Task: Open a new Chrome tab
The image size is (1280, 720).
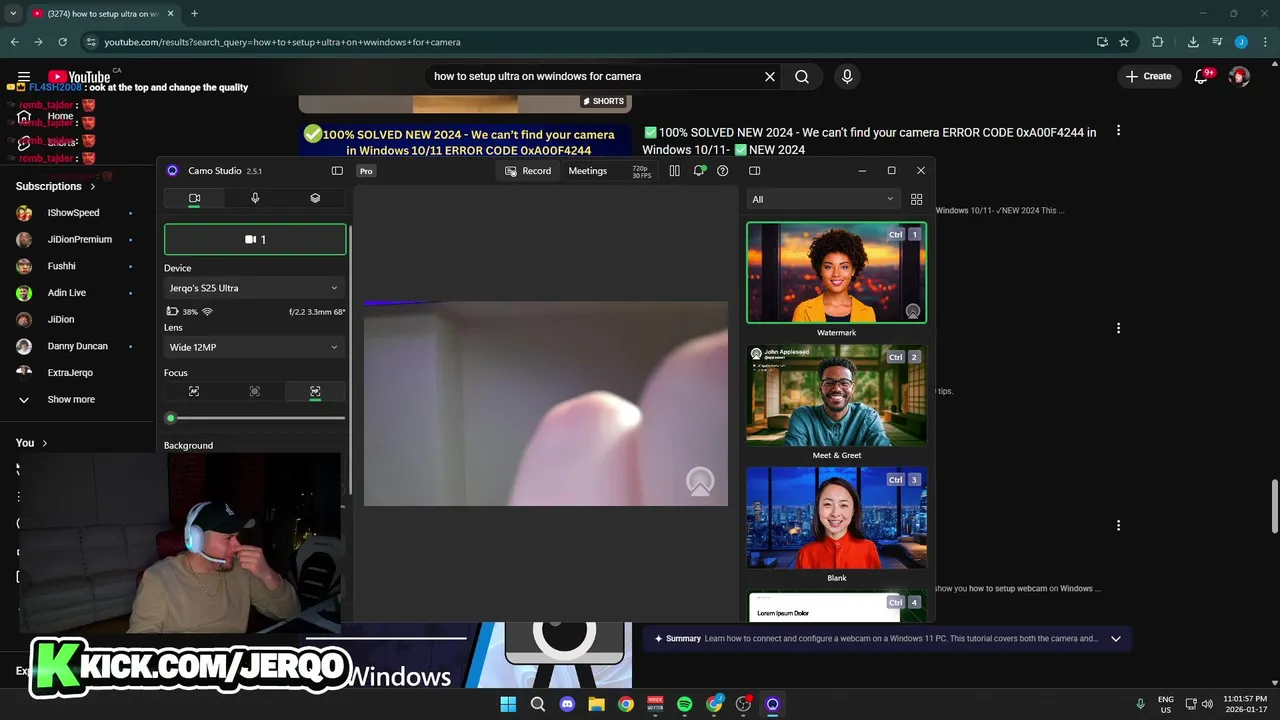Action: click(x=194, y=14)
